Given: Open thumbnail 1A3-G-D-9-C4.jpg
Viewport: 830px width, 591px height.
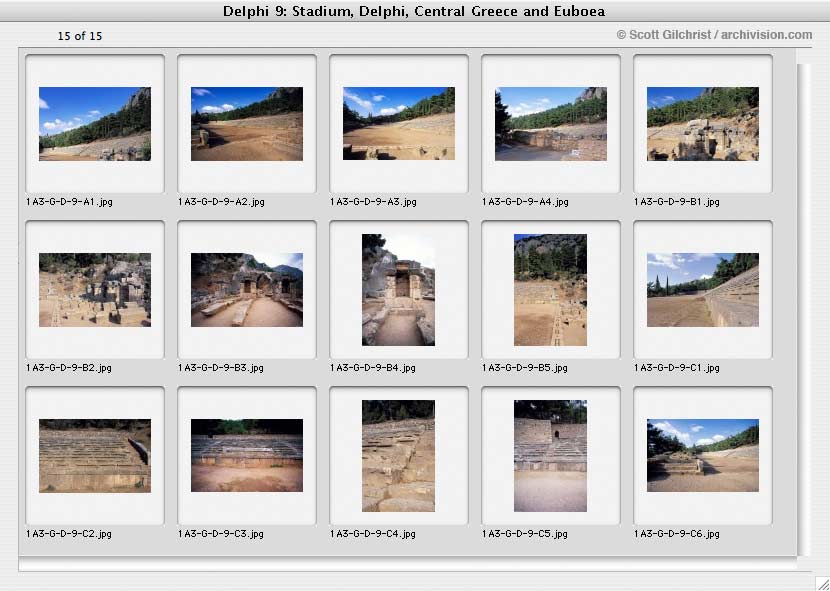Looking at the screenshot, I should pos(399,456).
